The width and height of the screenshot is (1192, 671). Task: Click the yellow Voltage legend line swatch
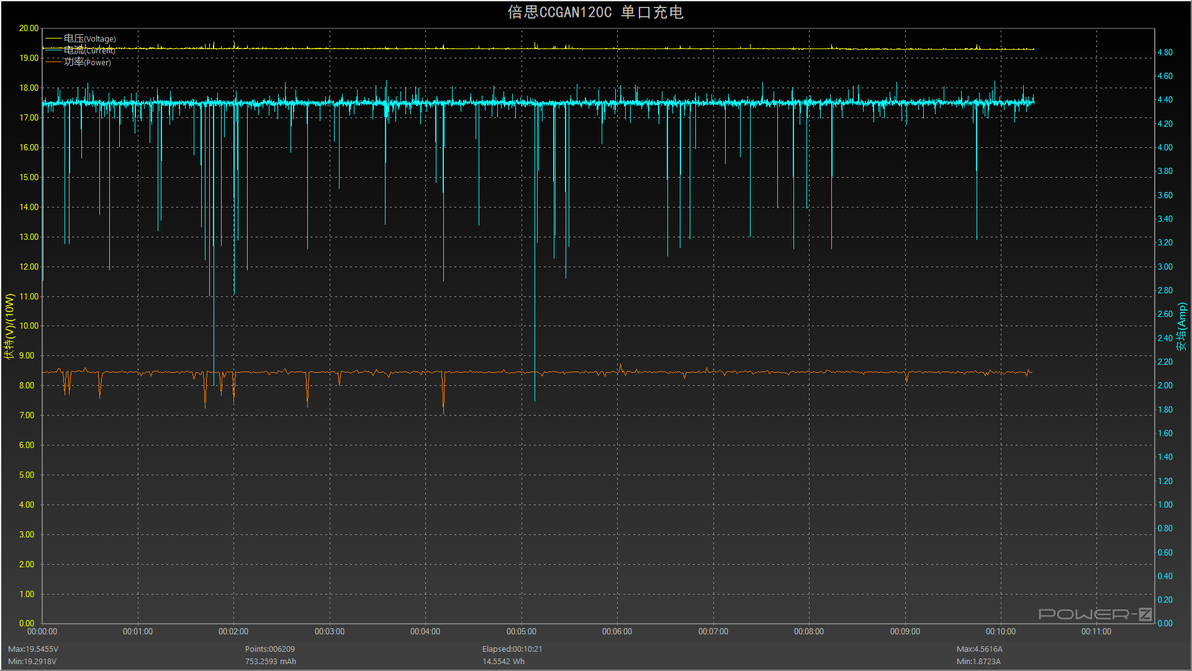click(x=53, y=39)
